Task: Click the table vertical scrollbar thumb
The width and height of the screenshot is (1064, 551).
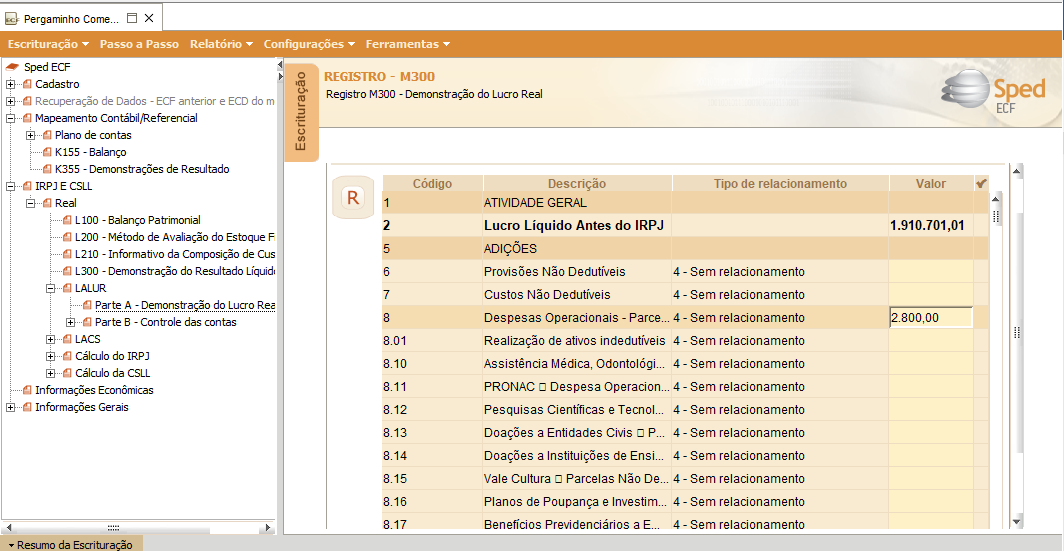Action: point(997,216)
